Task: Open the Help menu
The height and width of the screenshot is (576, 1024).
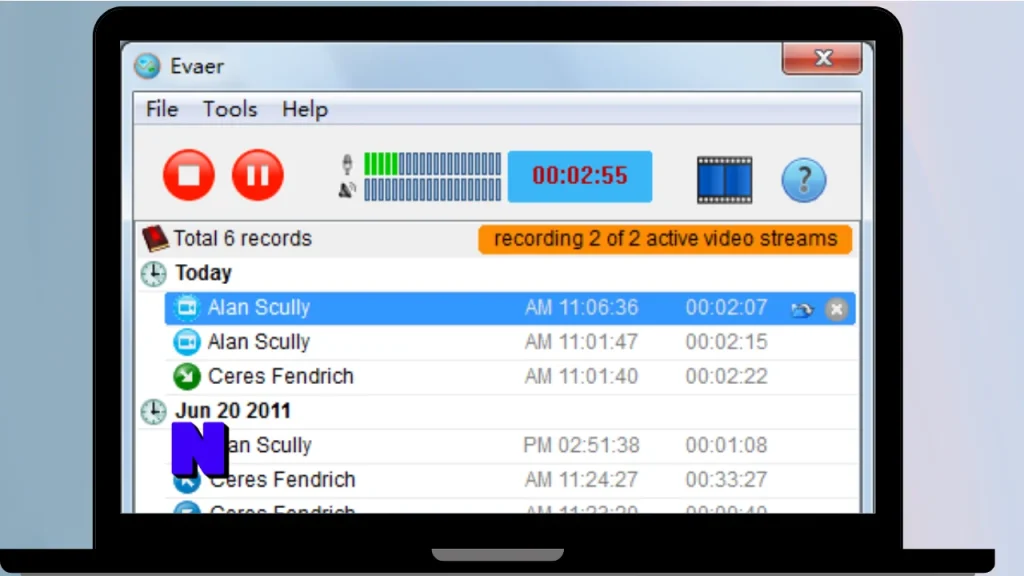Action: [305, 109]
